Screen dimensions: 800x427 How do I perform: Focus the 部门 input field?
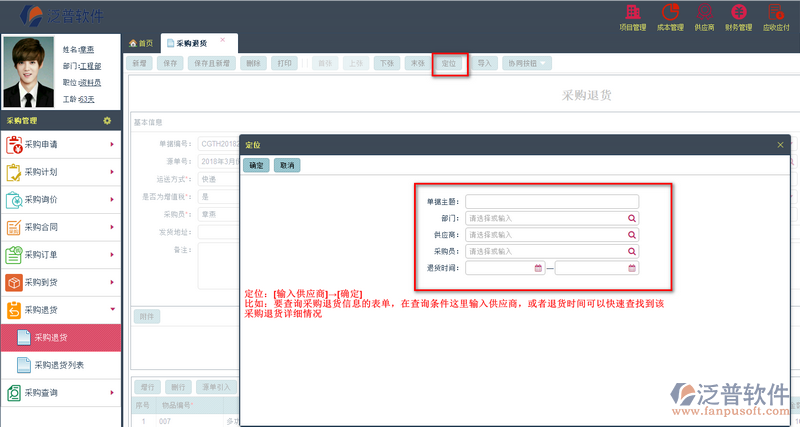(x=552, y=218)
